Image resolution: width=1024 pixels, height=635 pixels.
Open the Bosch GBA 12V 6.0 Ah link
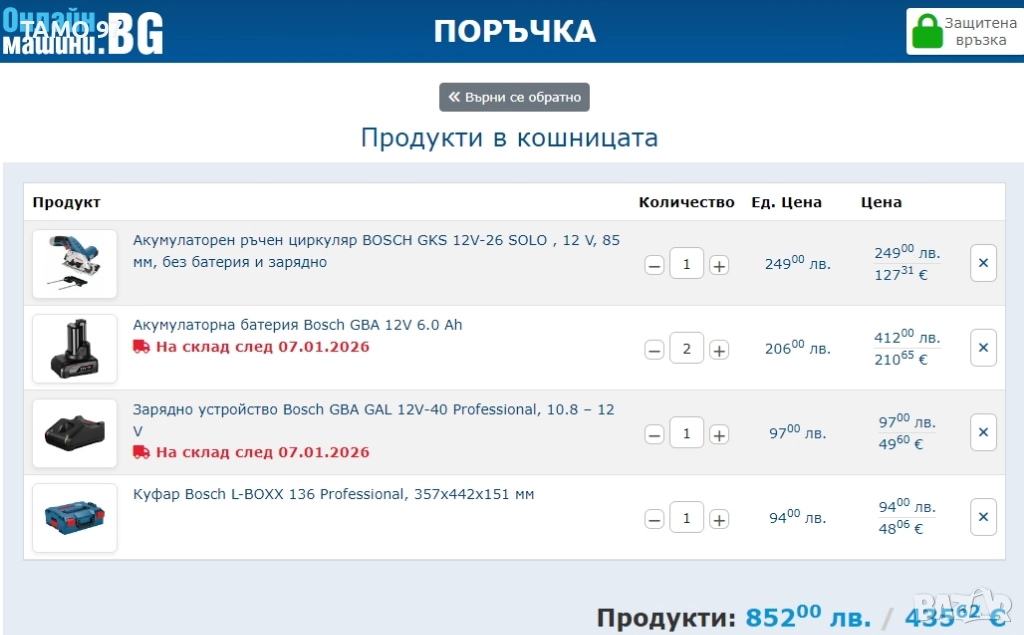[297, 325]
